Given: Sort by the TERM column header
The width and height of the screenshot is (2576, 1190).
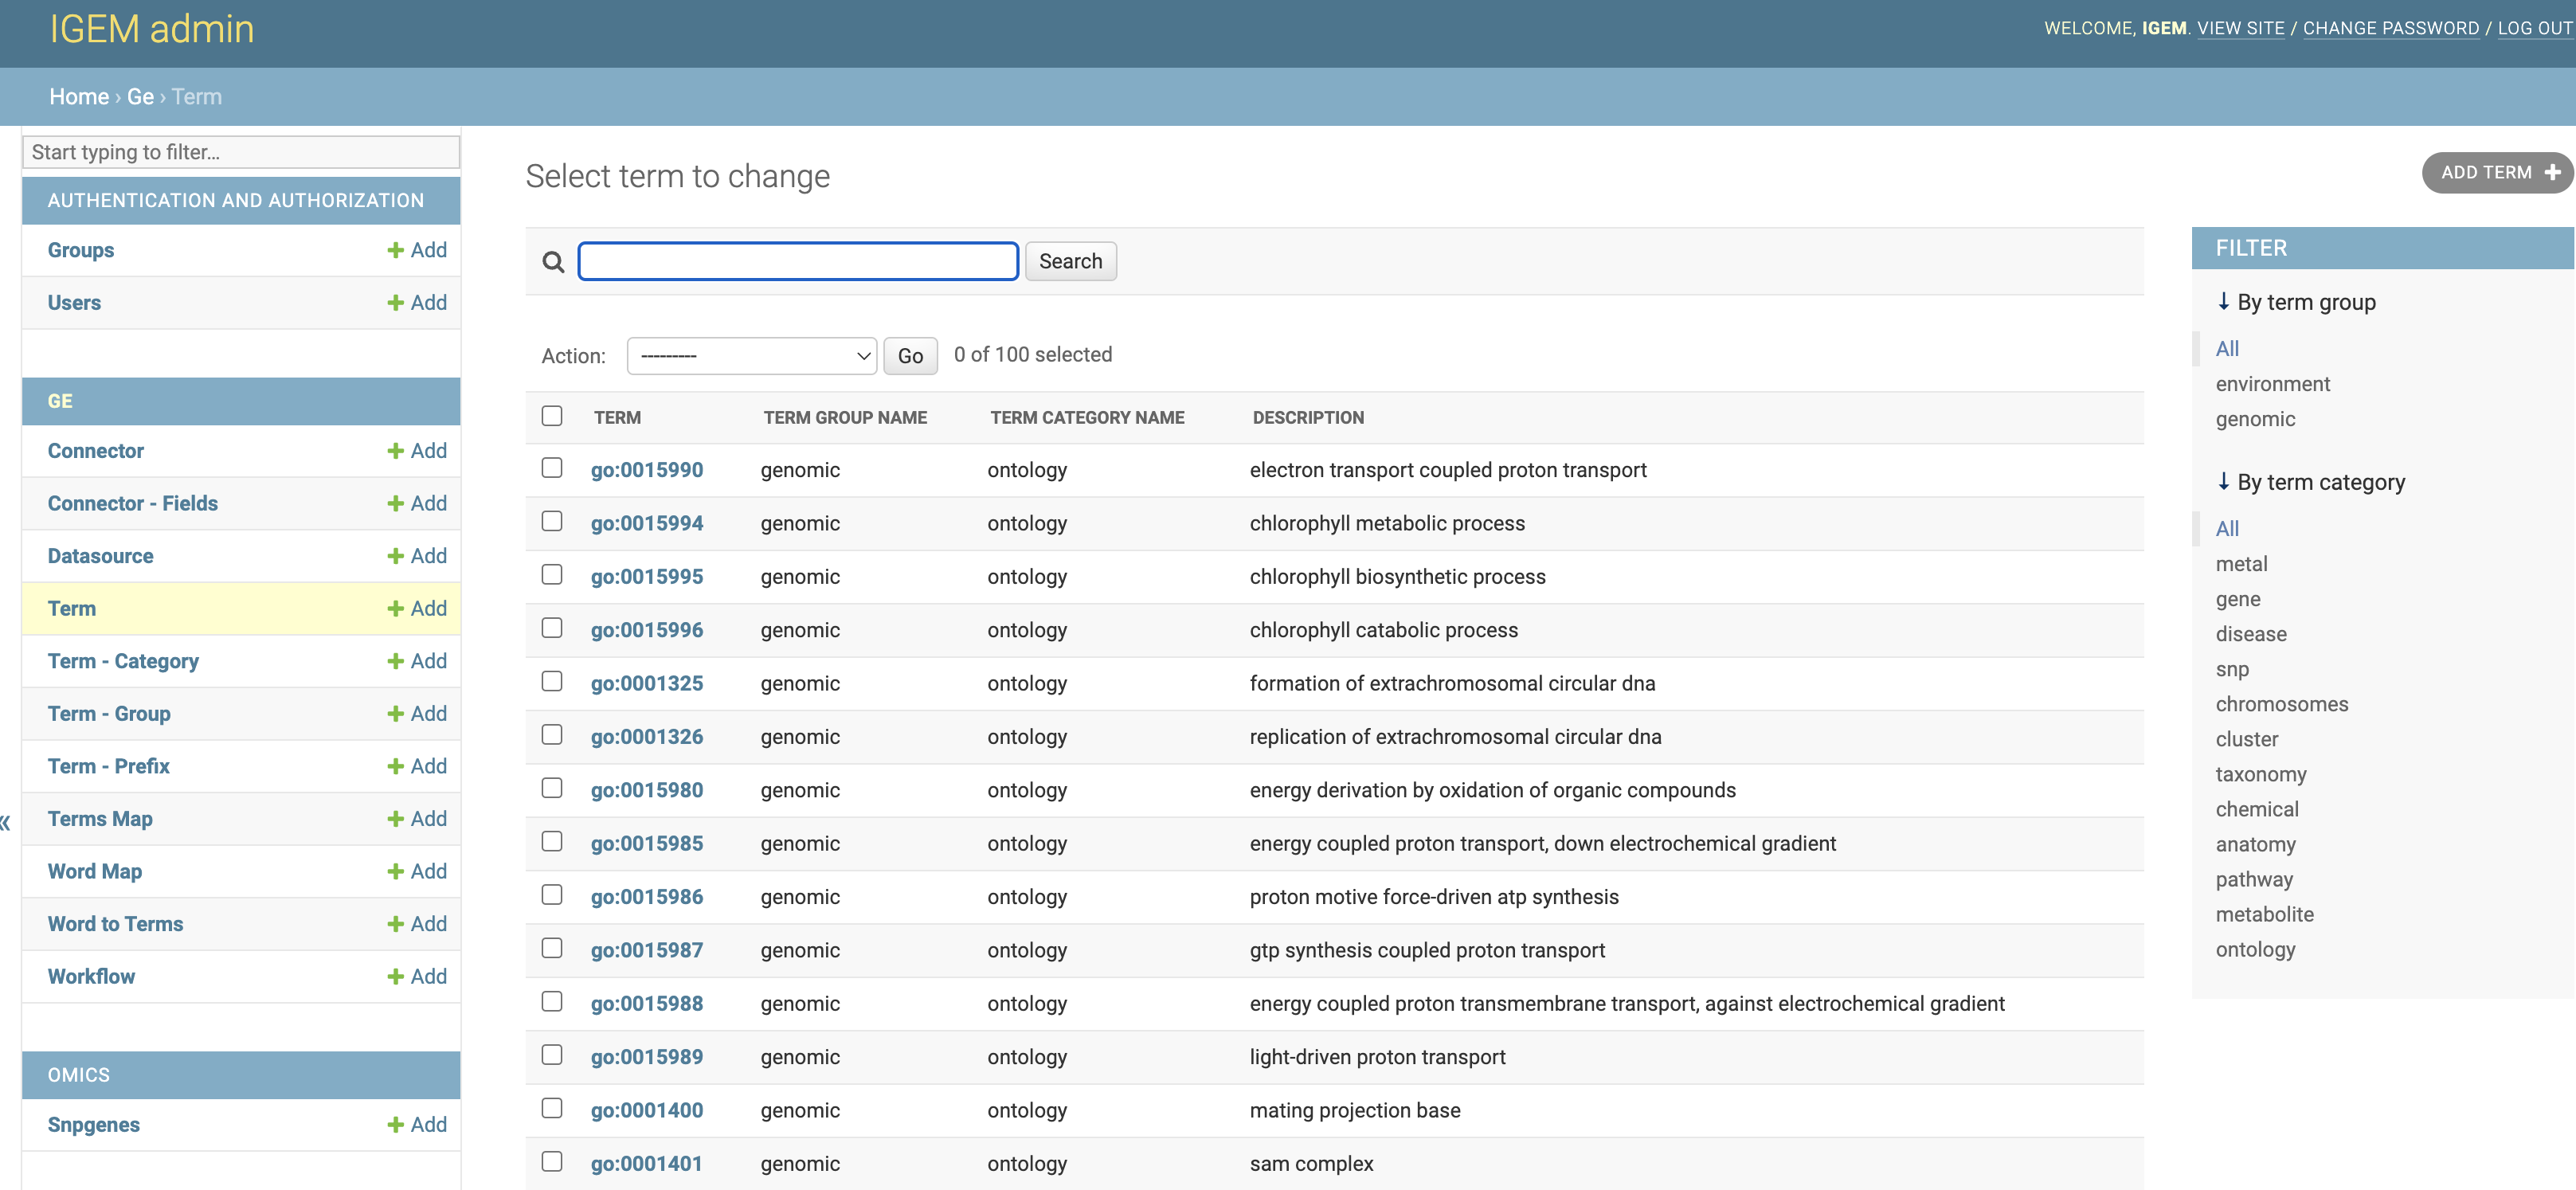Looking at the screenshot, I should (617, 418).
